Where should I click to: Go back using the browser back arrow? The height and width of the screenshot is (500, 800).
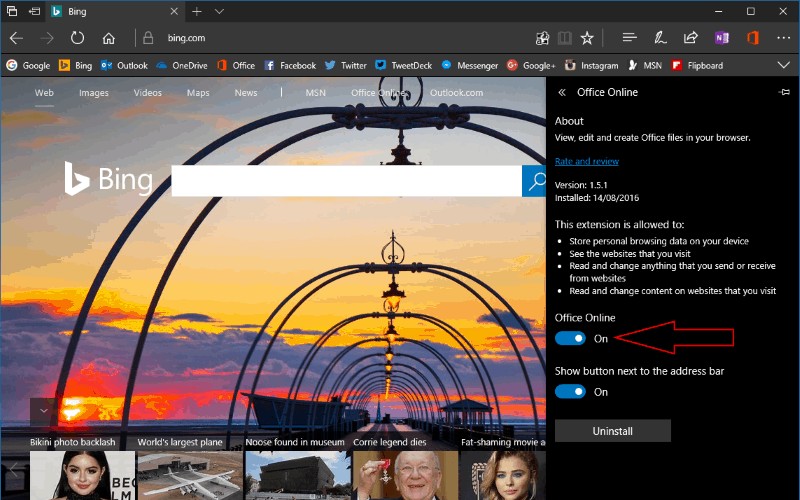(x=16, y=38)
